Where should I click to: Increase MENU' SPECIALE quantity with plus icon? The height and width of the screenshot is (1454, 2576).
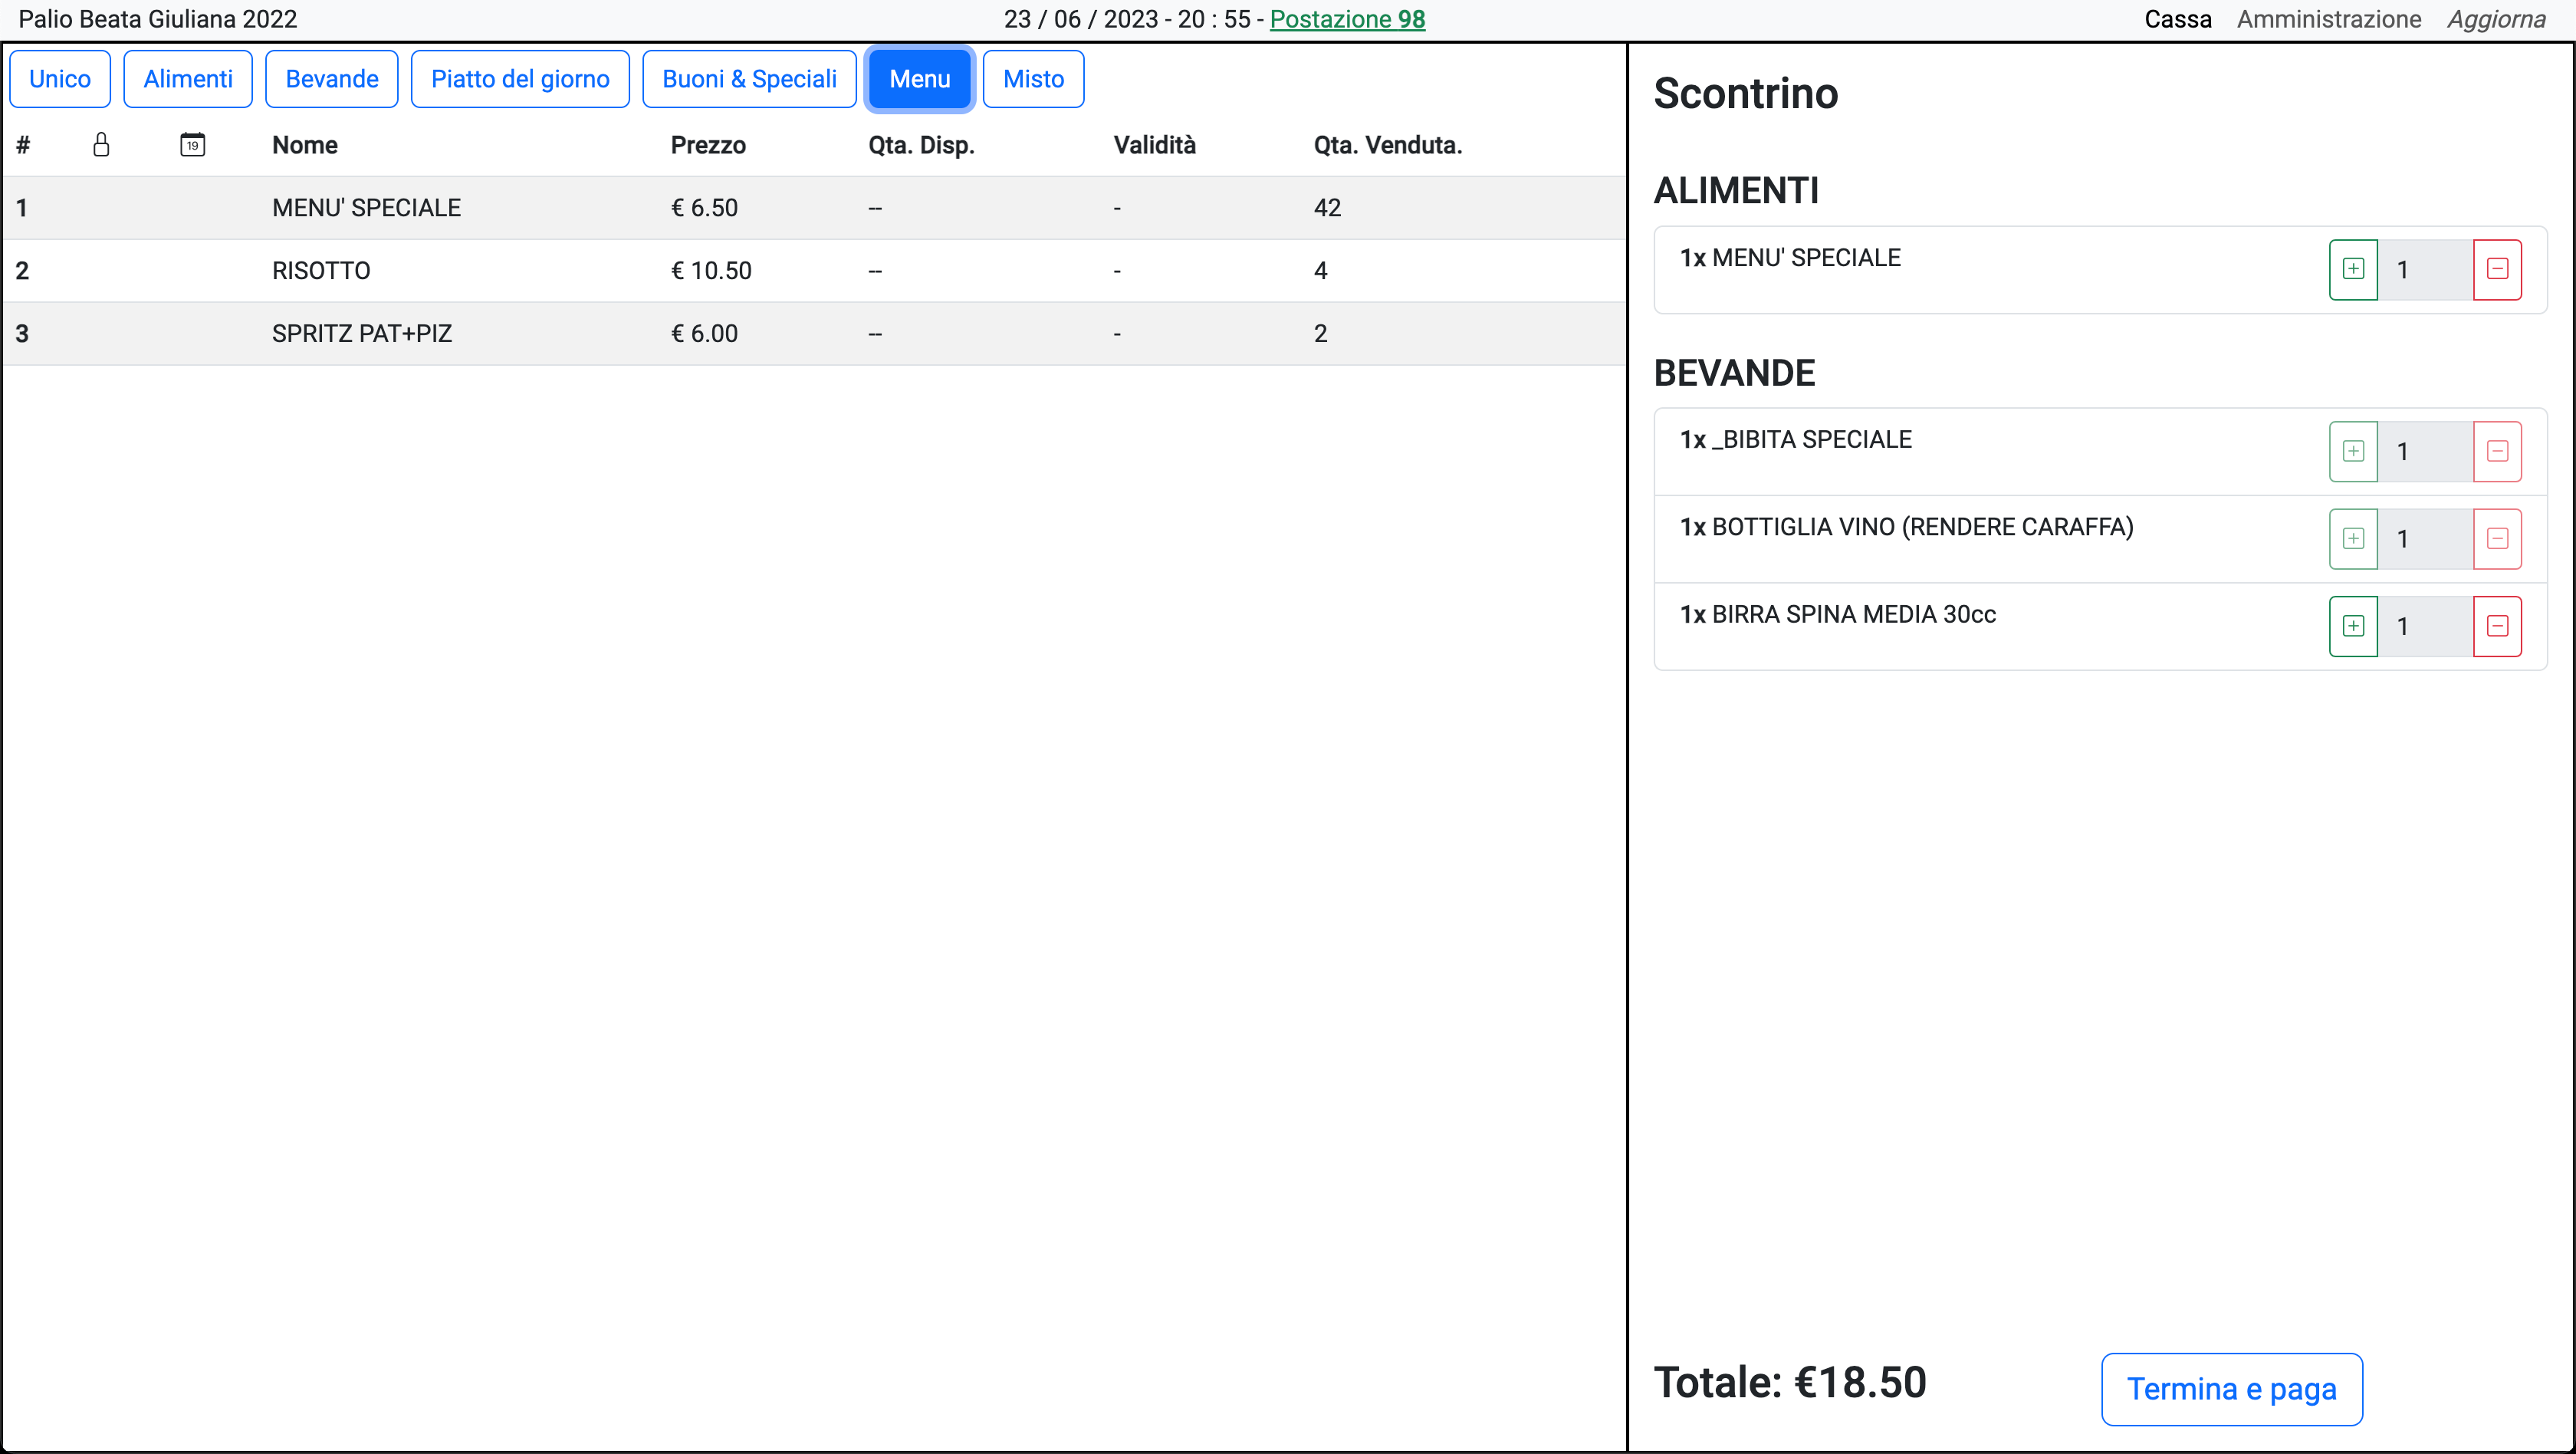(2353, 269)
